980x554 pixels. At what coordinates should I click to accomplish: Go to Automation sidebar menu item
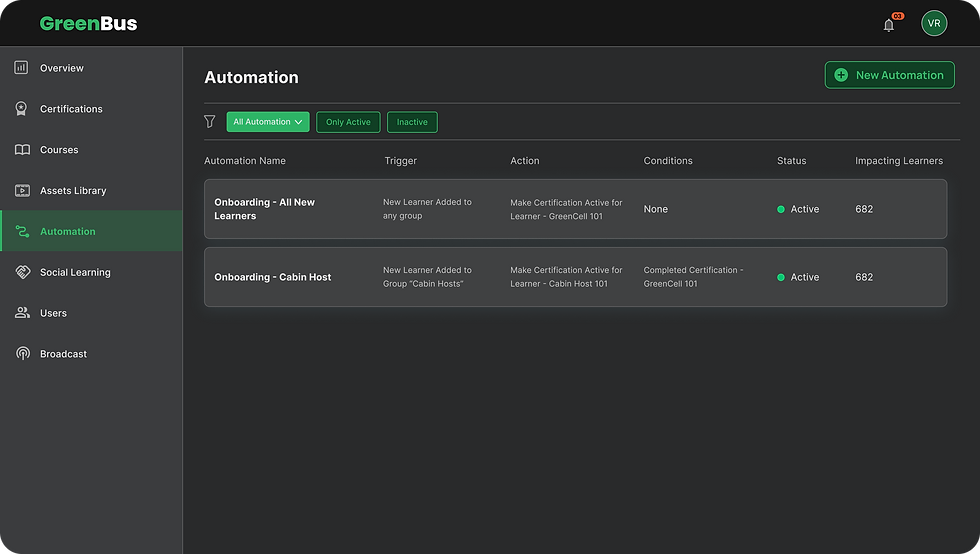pyautogui.click(x=68, y=231)
